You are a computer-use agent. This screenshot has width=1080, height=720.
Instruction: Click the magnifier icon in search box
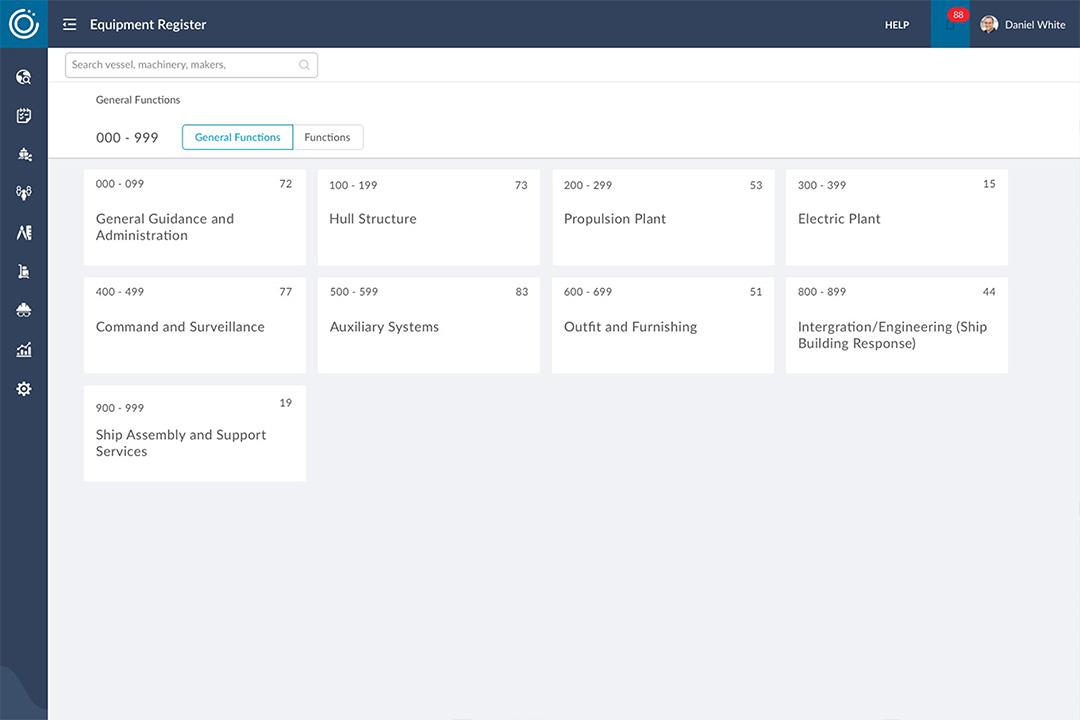[x=304, y=66]
